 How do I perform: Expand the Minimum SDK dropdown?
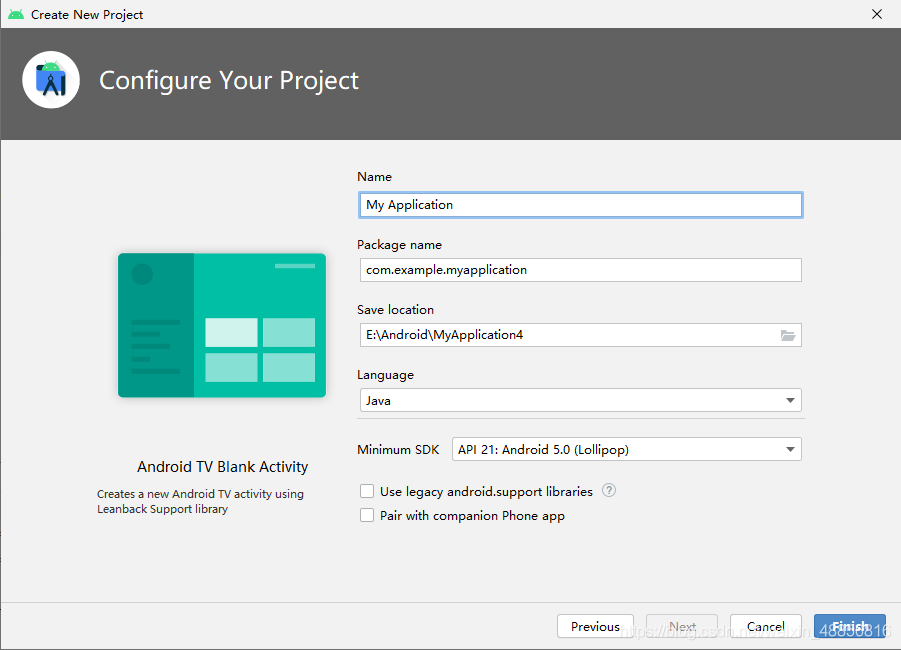626,449
